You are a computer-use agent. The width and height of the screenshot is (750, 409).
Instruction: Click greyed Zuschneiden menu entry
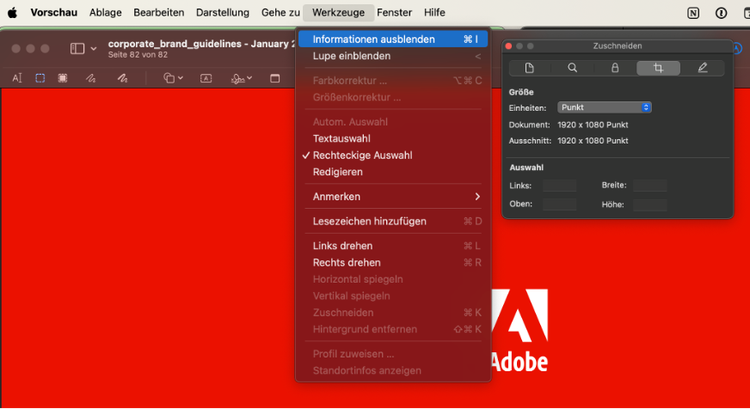tap(393, 312)
